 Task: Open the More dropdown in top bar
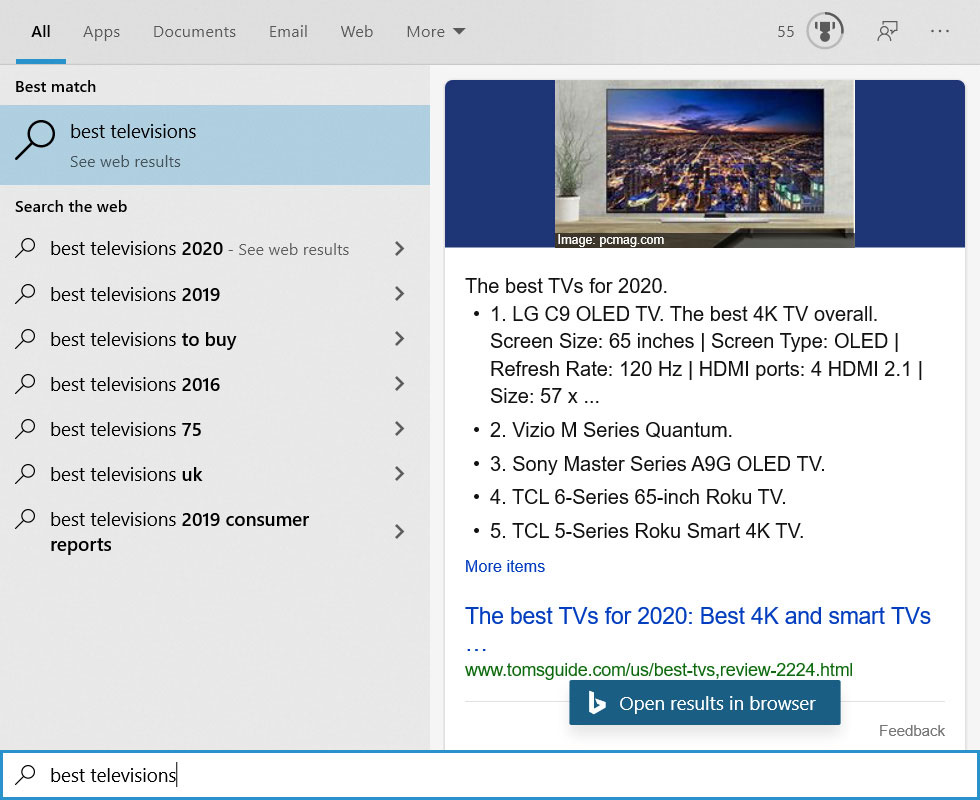click(x=435, y=31)
